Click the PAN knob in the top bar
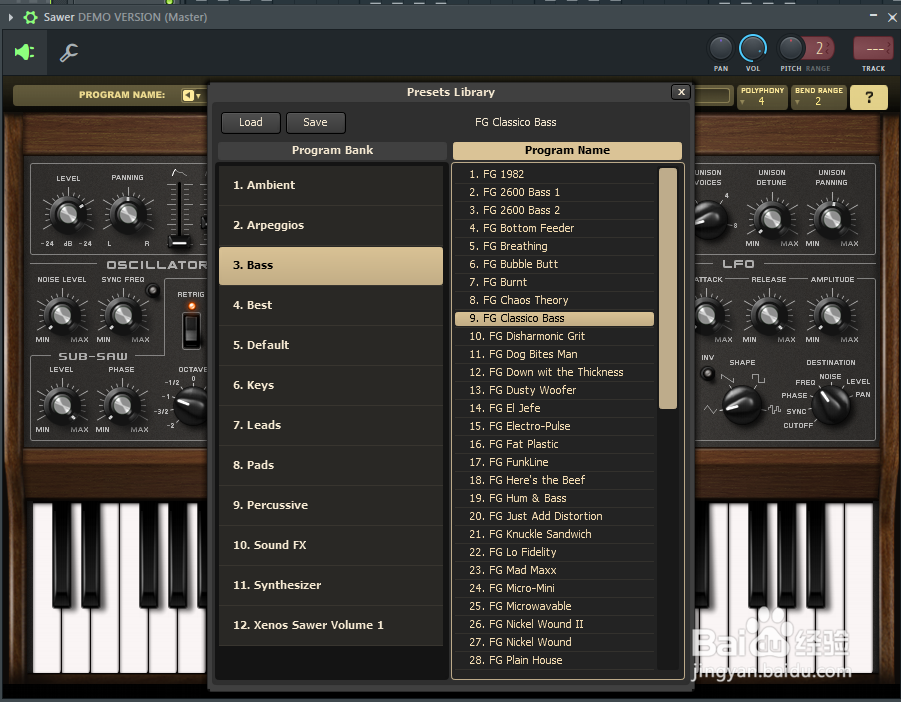Image resolution: width=901 pixels, height=702 pixels. [720, 50]
